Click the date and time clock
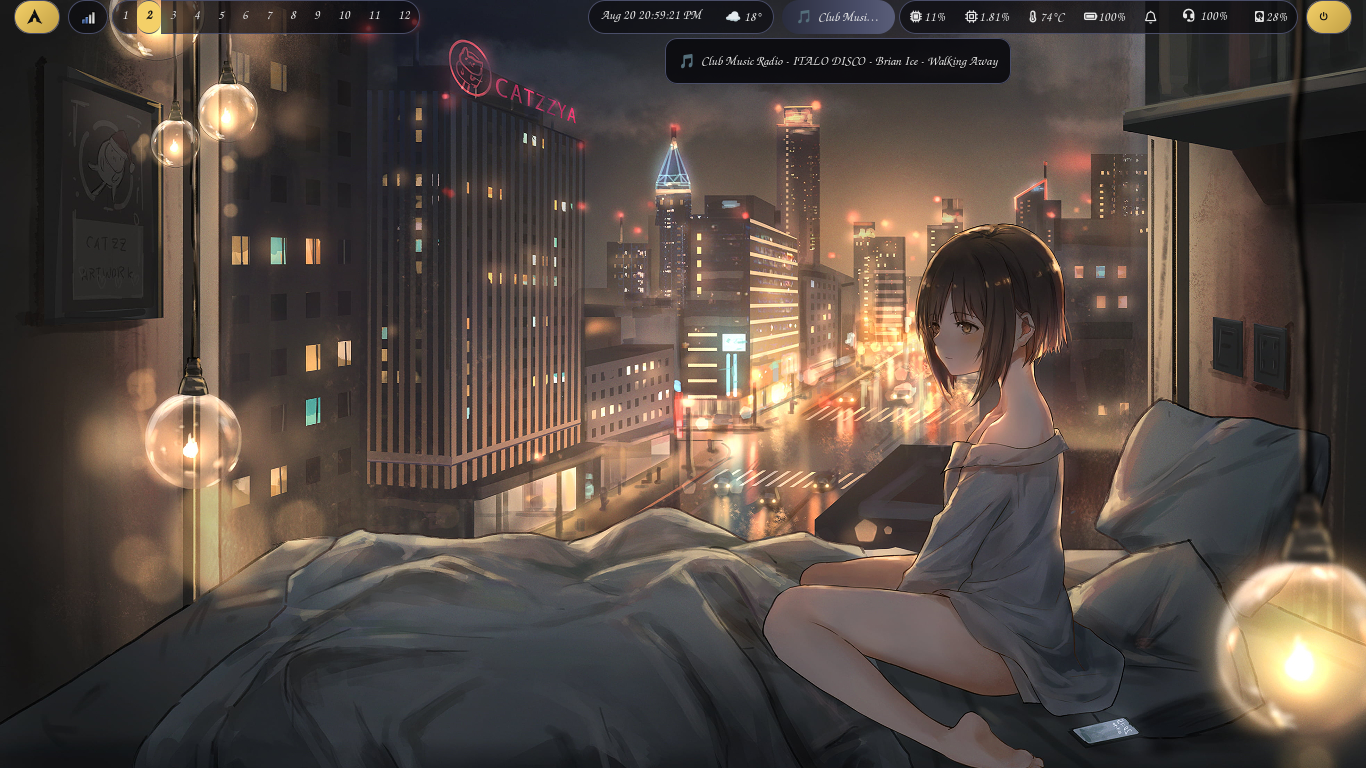This screenshot has width=1366, height=768. click(651, 16)
